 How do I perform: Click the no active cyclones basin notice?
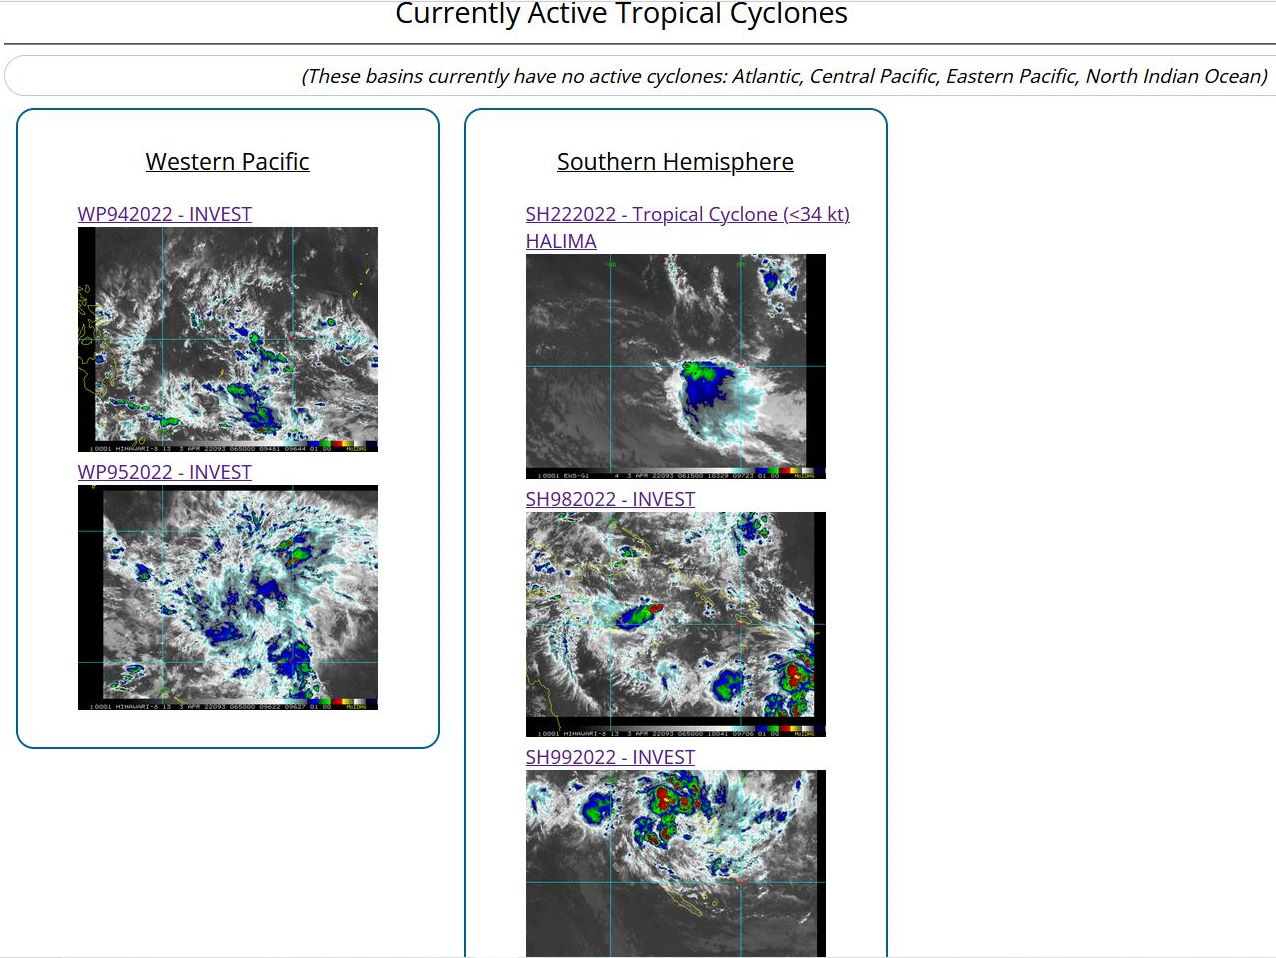(x=784, y=76)
